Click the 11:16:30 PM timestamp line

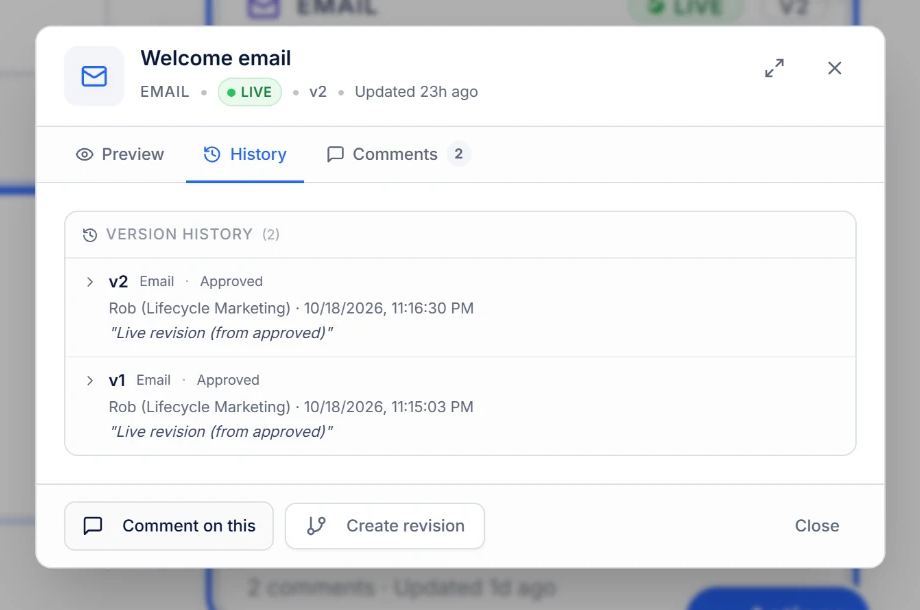point(291,309)
